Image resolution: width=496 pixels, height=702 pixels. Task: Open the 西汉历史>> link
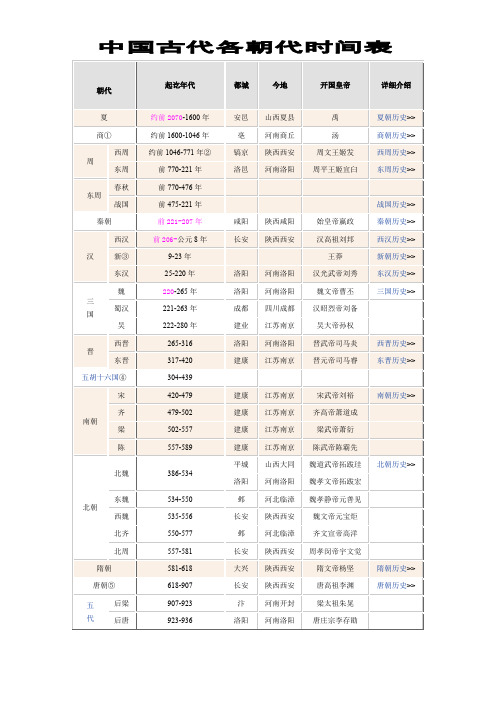pyautogui.click(x=396, y=239)
